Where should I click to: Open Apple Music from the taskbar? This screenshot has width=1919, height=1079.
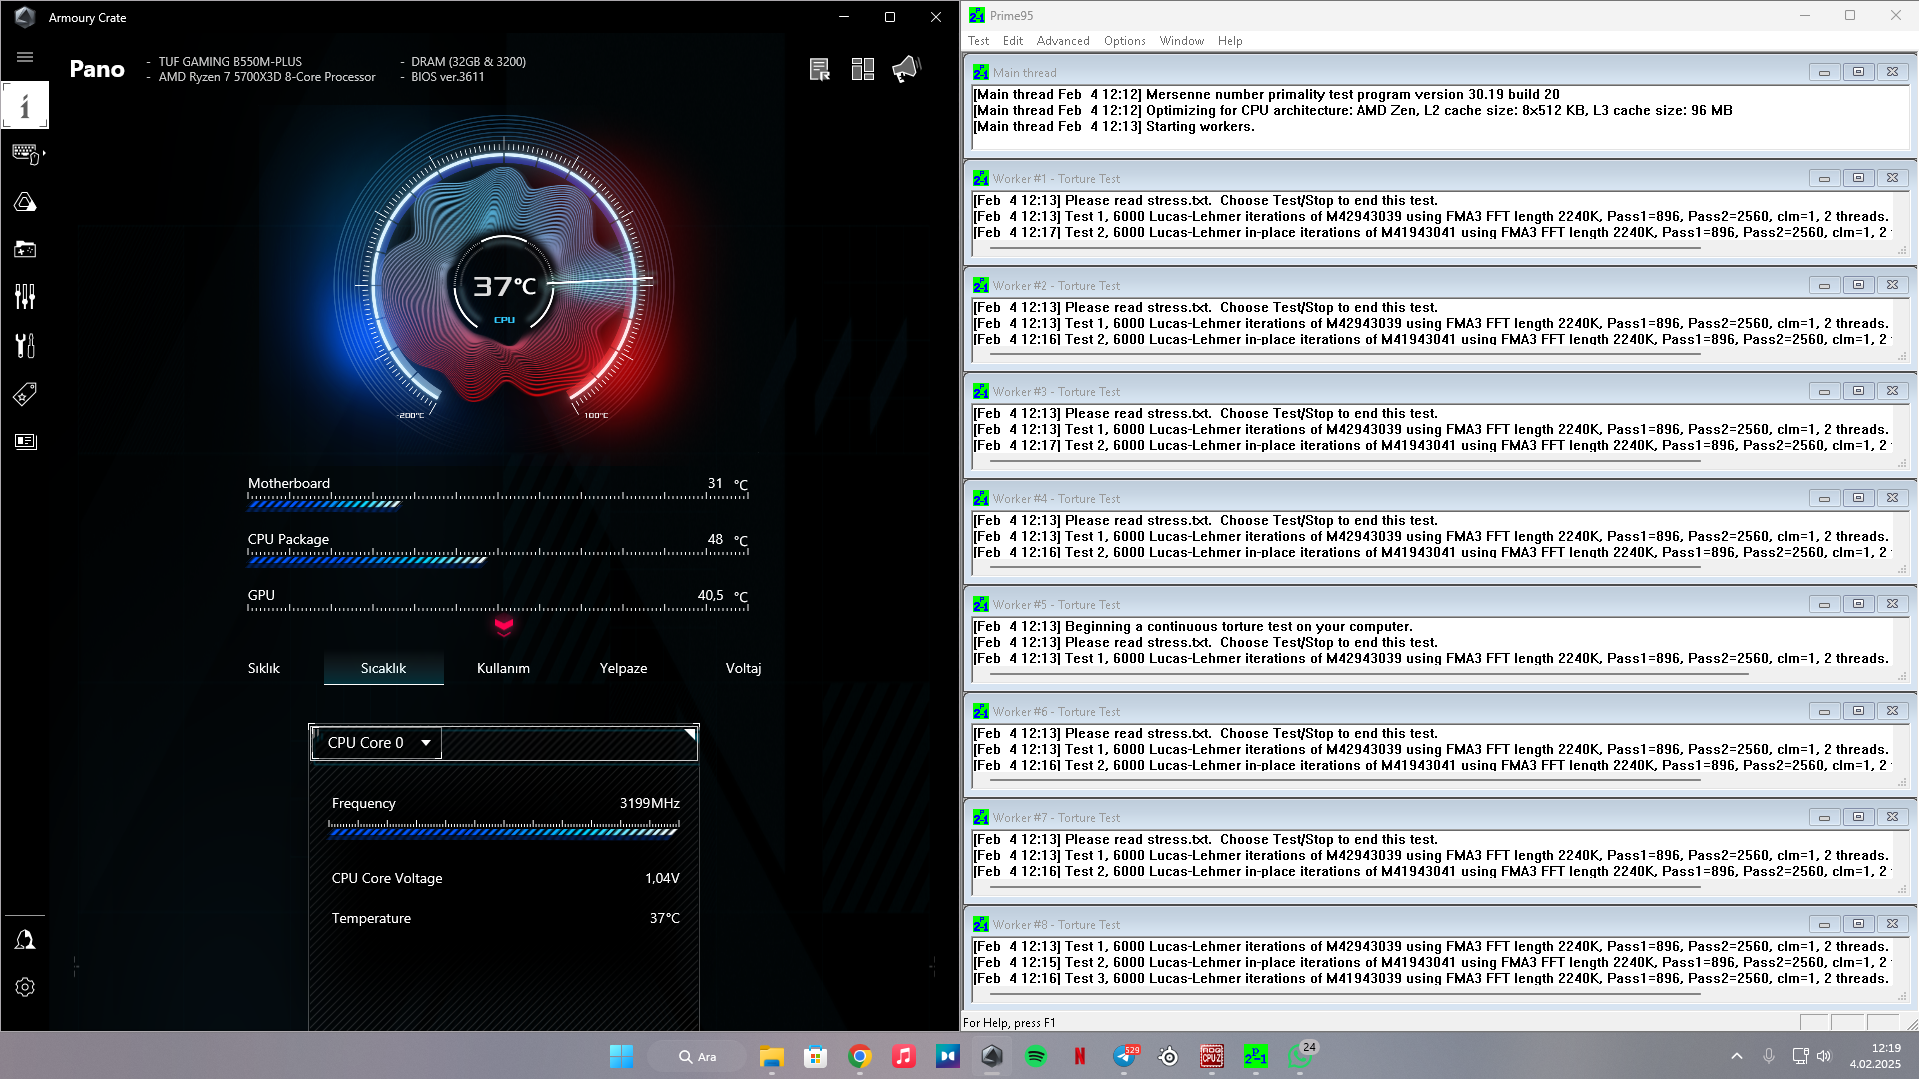pyautogui.click(x=904, y=1056)
